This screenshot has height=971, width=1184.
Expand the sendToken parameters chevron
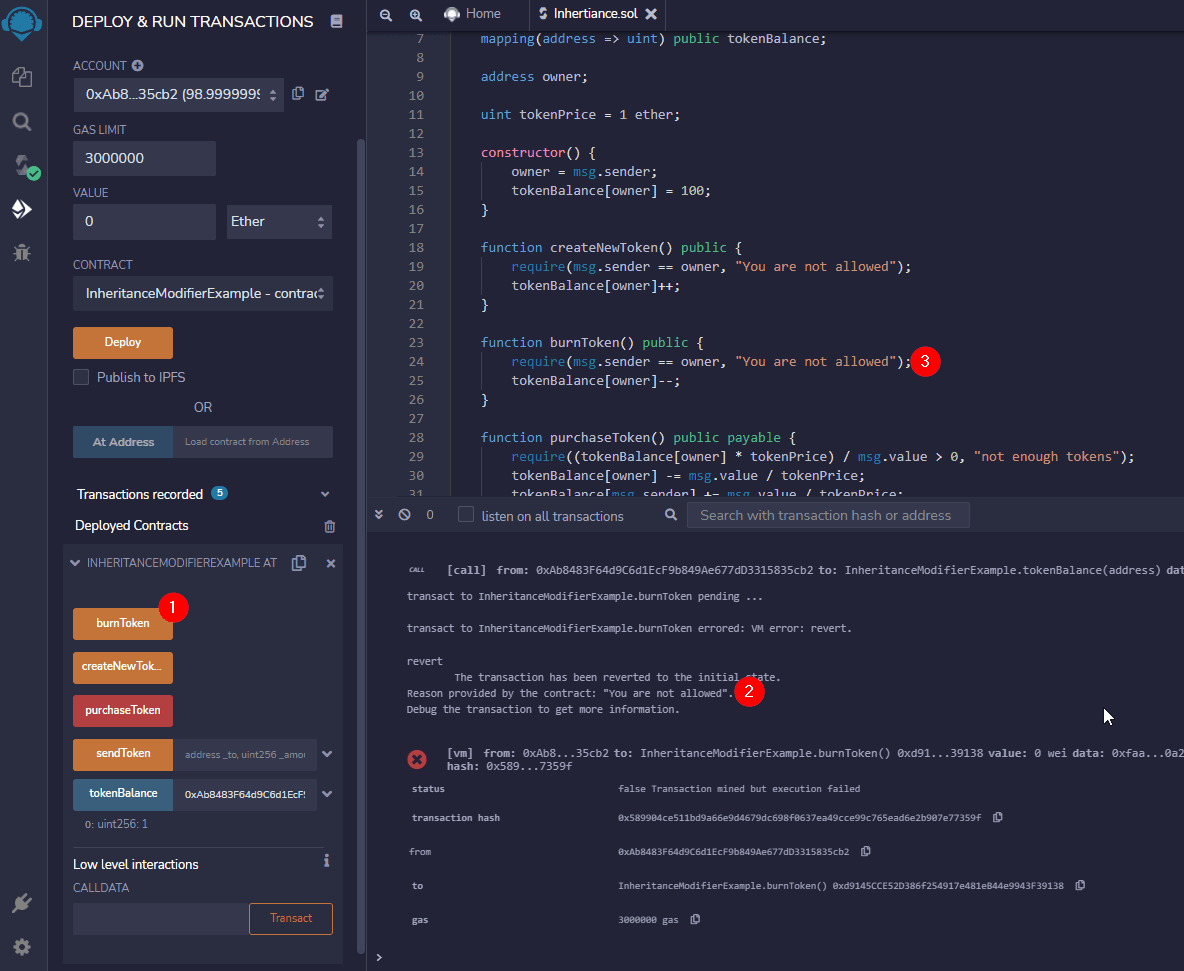(327, 754)
